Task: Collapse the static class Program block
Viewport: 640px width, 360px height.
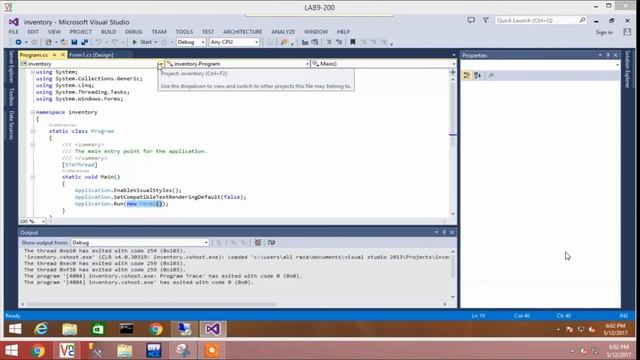Action: [33, 131]
